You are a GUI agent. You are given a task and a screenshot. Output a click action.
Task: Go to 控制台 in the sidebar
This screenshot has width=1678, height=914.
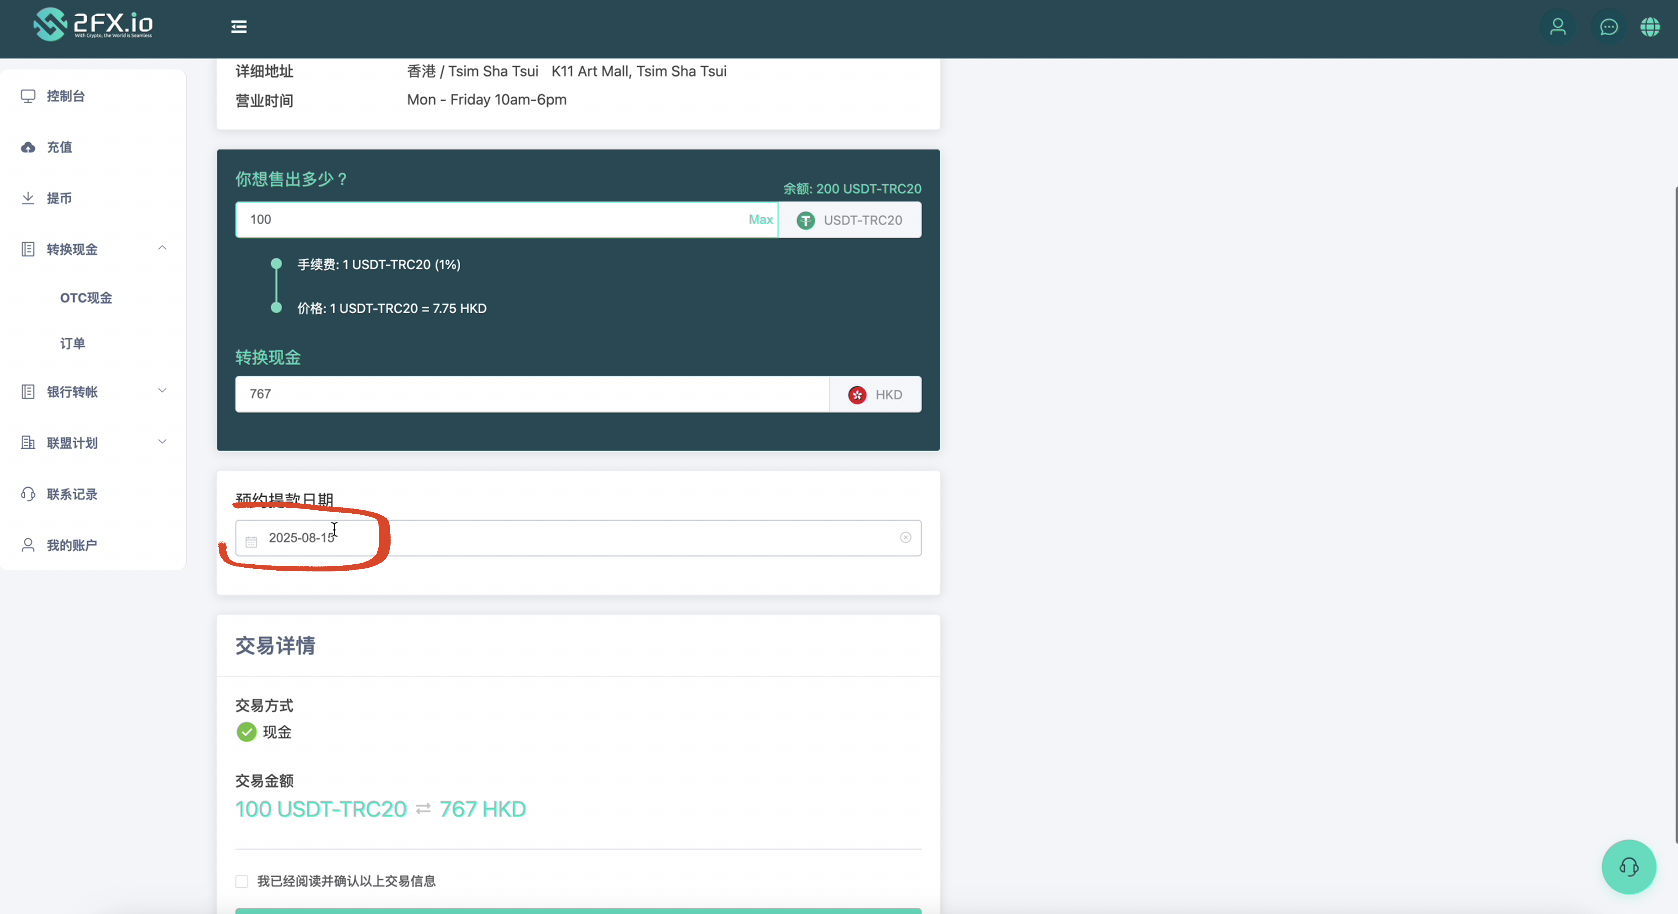click(66, 96)
